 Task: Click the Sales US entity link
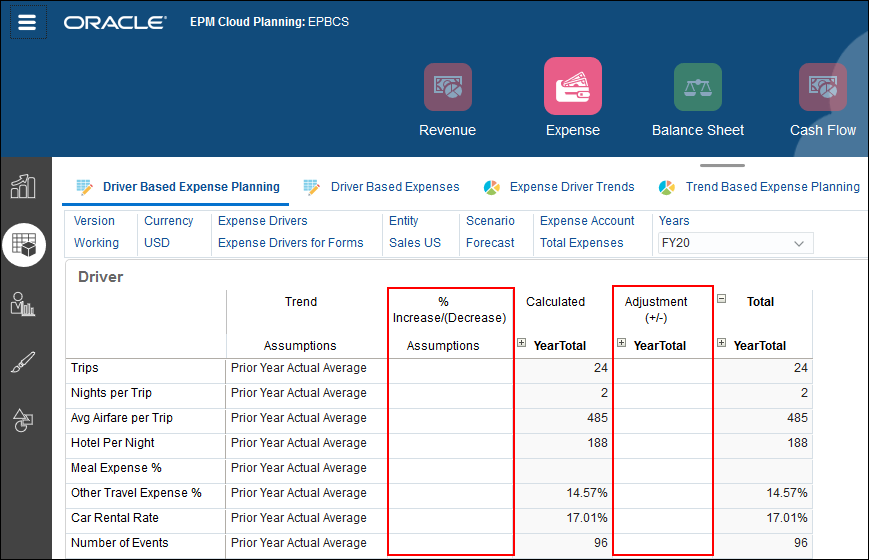[415, 243]
